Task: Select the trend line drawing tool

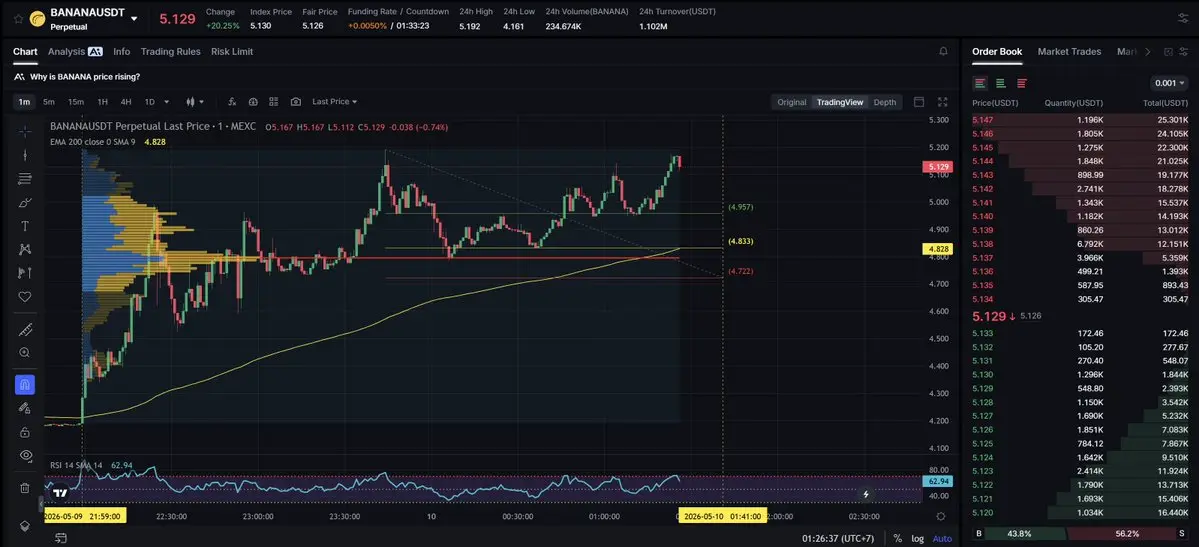Action: click(x=24, y=155)
